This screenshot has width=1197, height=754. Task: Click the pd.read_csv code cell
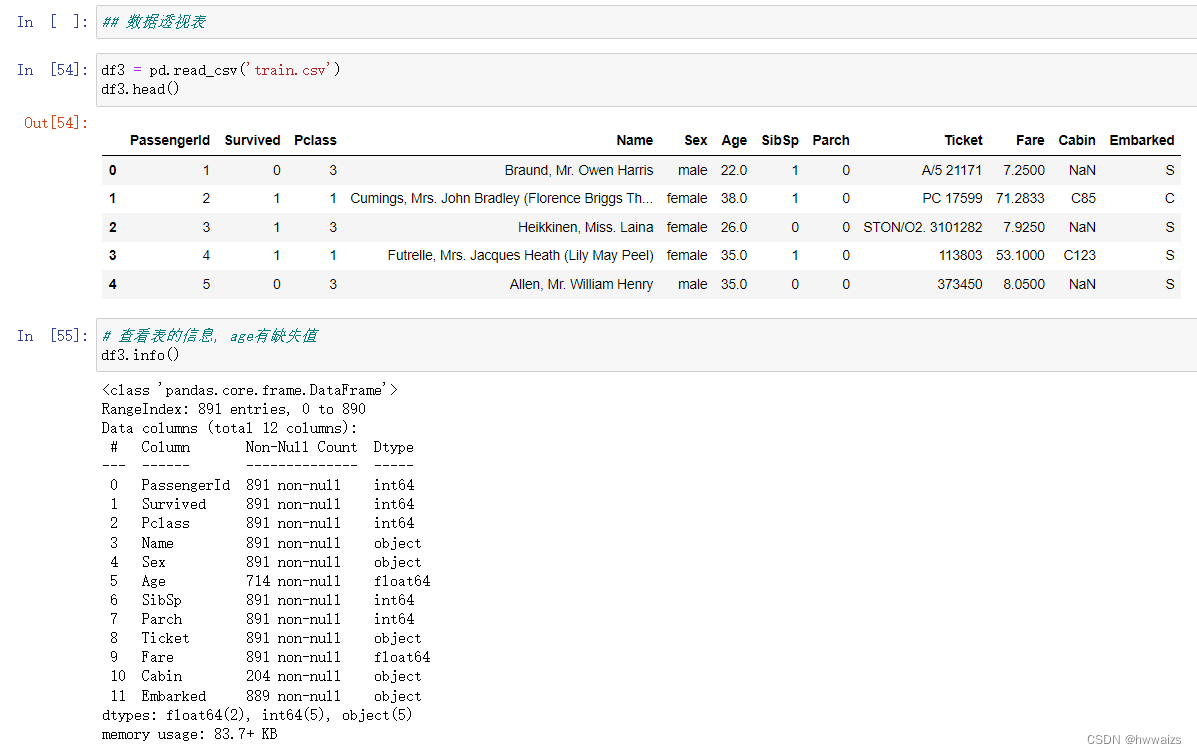pyautogui.click(x=646, y=79)
